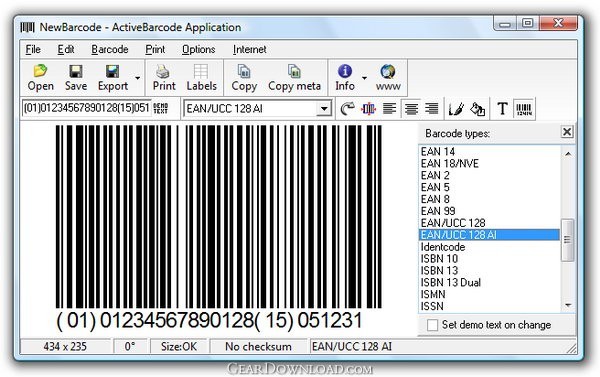Enable Set demo text on change
600x377 pixels.
(432, 325)
